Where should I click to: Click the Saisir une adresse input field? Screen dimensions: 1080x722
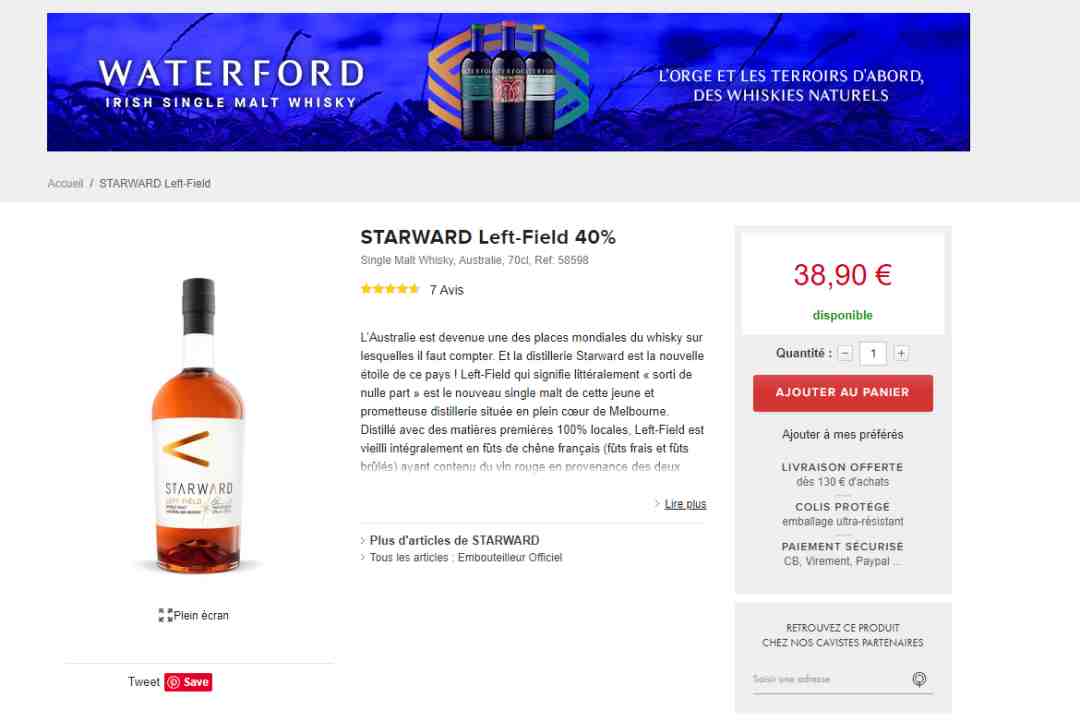(x=830, y=679)
